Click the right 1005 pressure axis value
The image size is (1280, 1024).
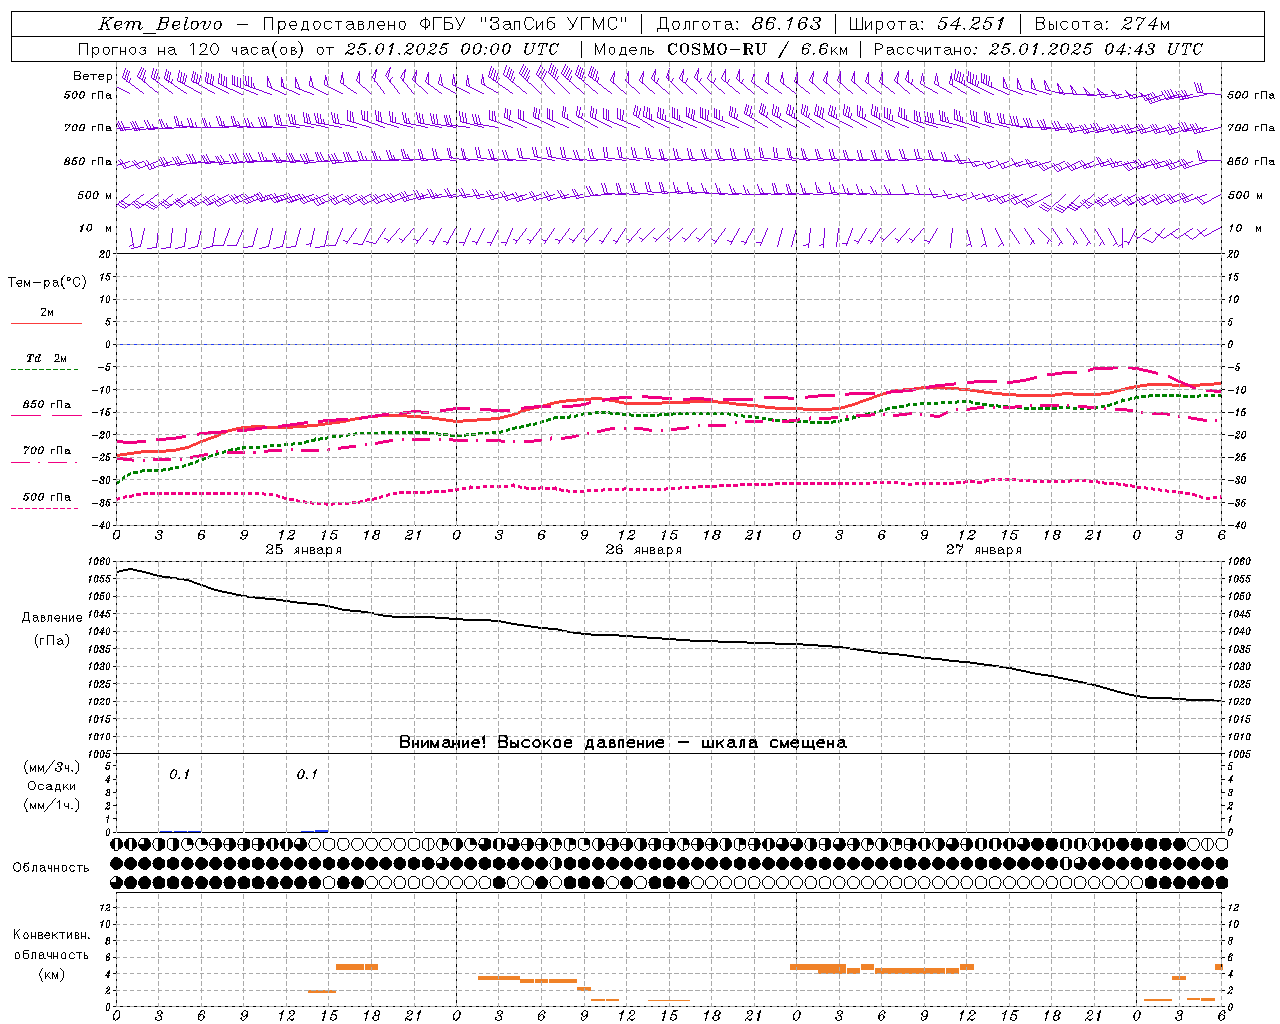tap(1239, 754)
